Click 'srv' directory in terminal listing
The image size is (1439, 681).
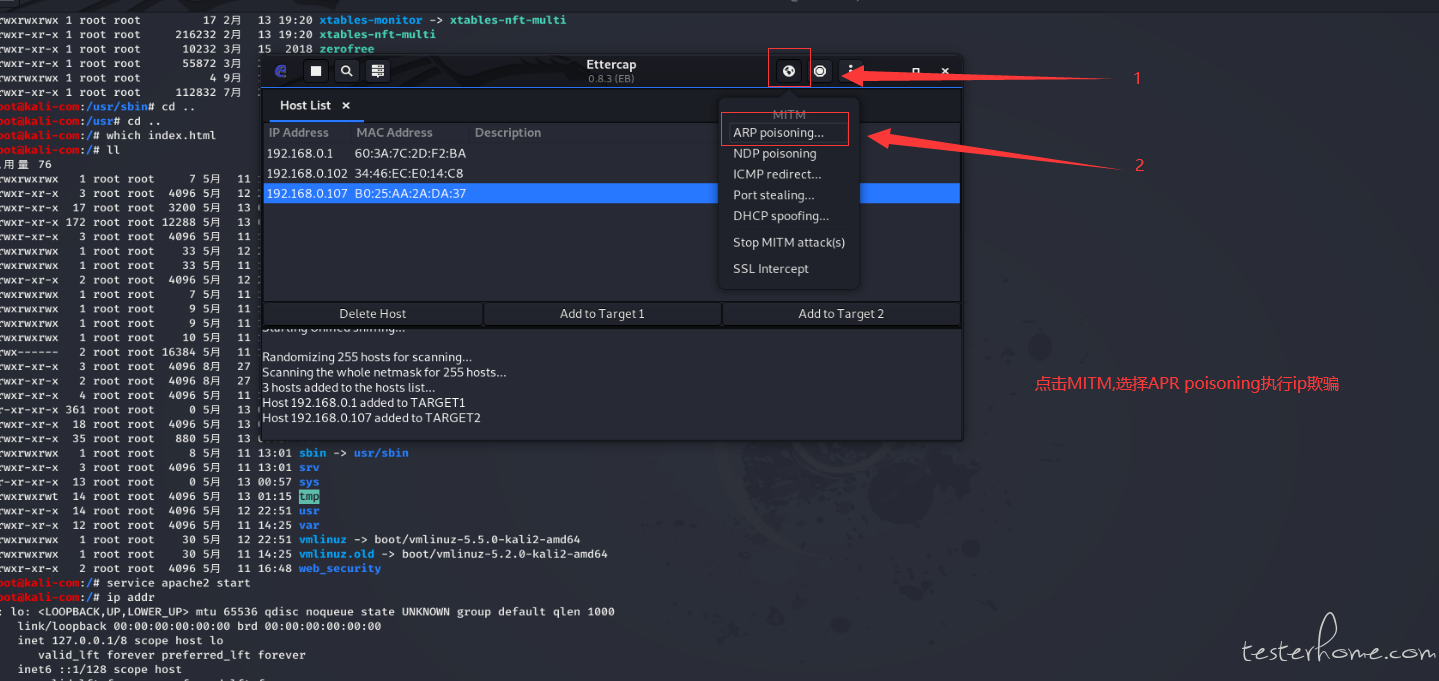(x=309, y=467)
